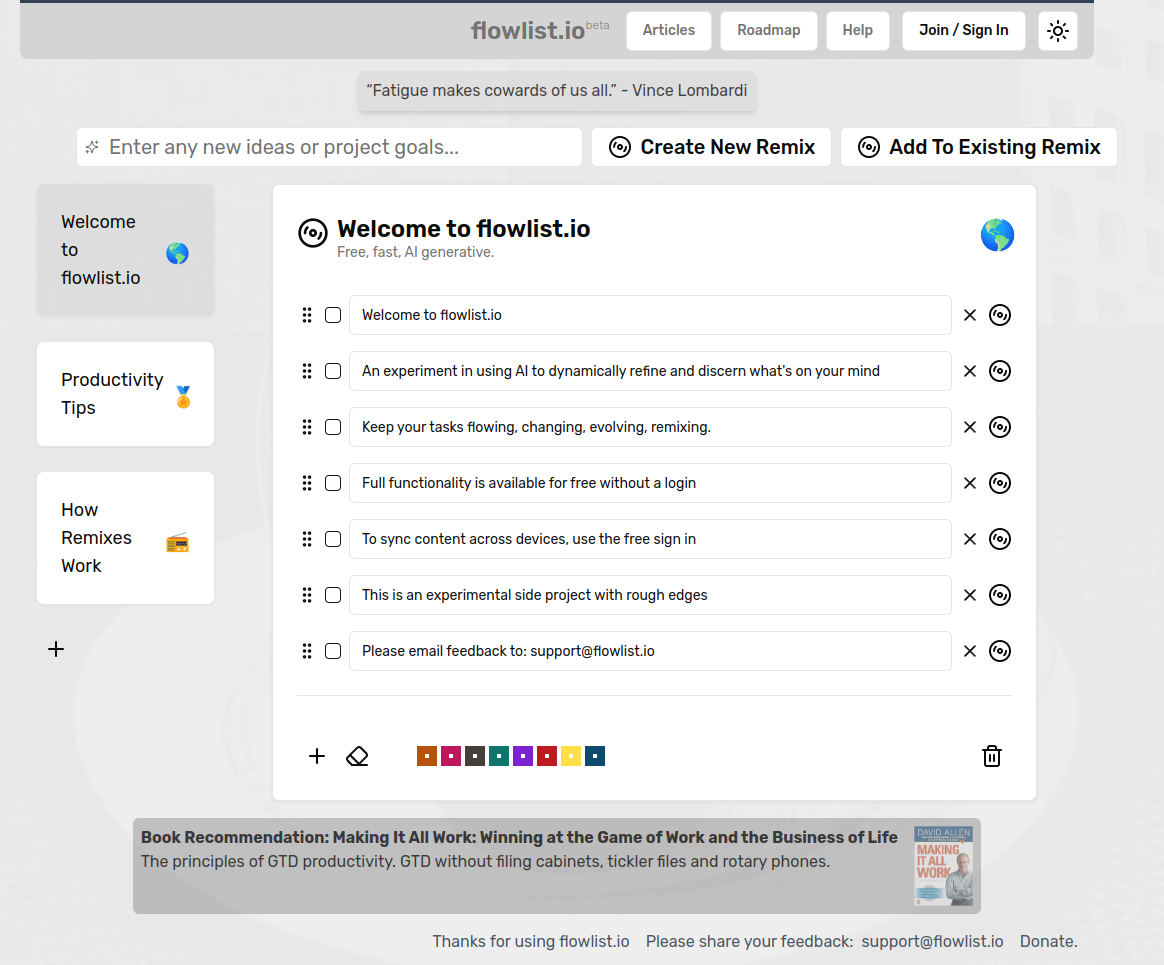Click the 'Making It All Work' book cover thumbnail
Screen dimensions: 1164x965
(x=944, y=866)
